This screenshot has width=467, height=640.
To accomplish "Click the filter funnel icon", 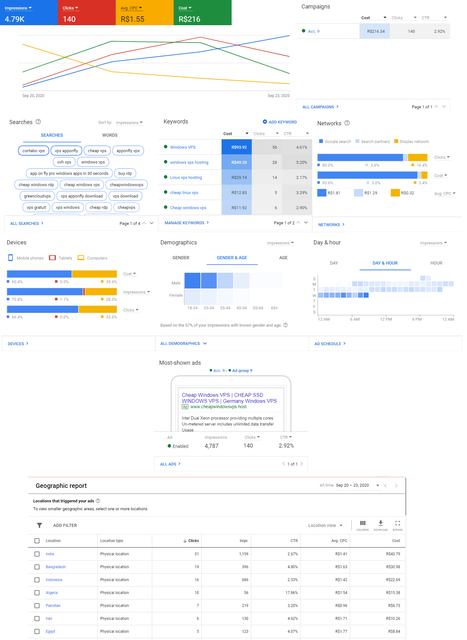I will point(39,525).
